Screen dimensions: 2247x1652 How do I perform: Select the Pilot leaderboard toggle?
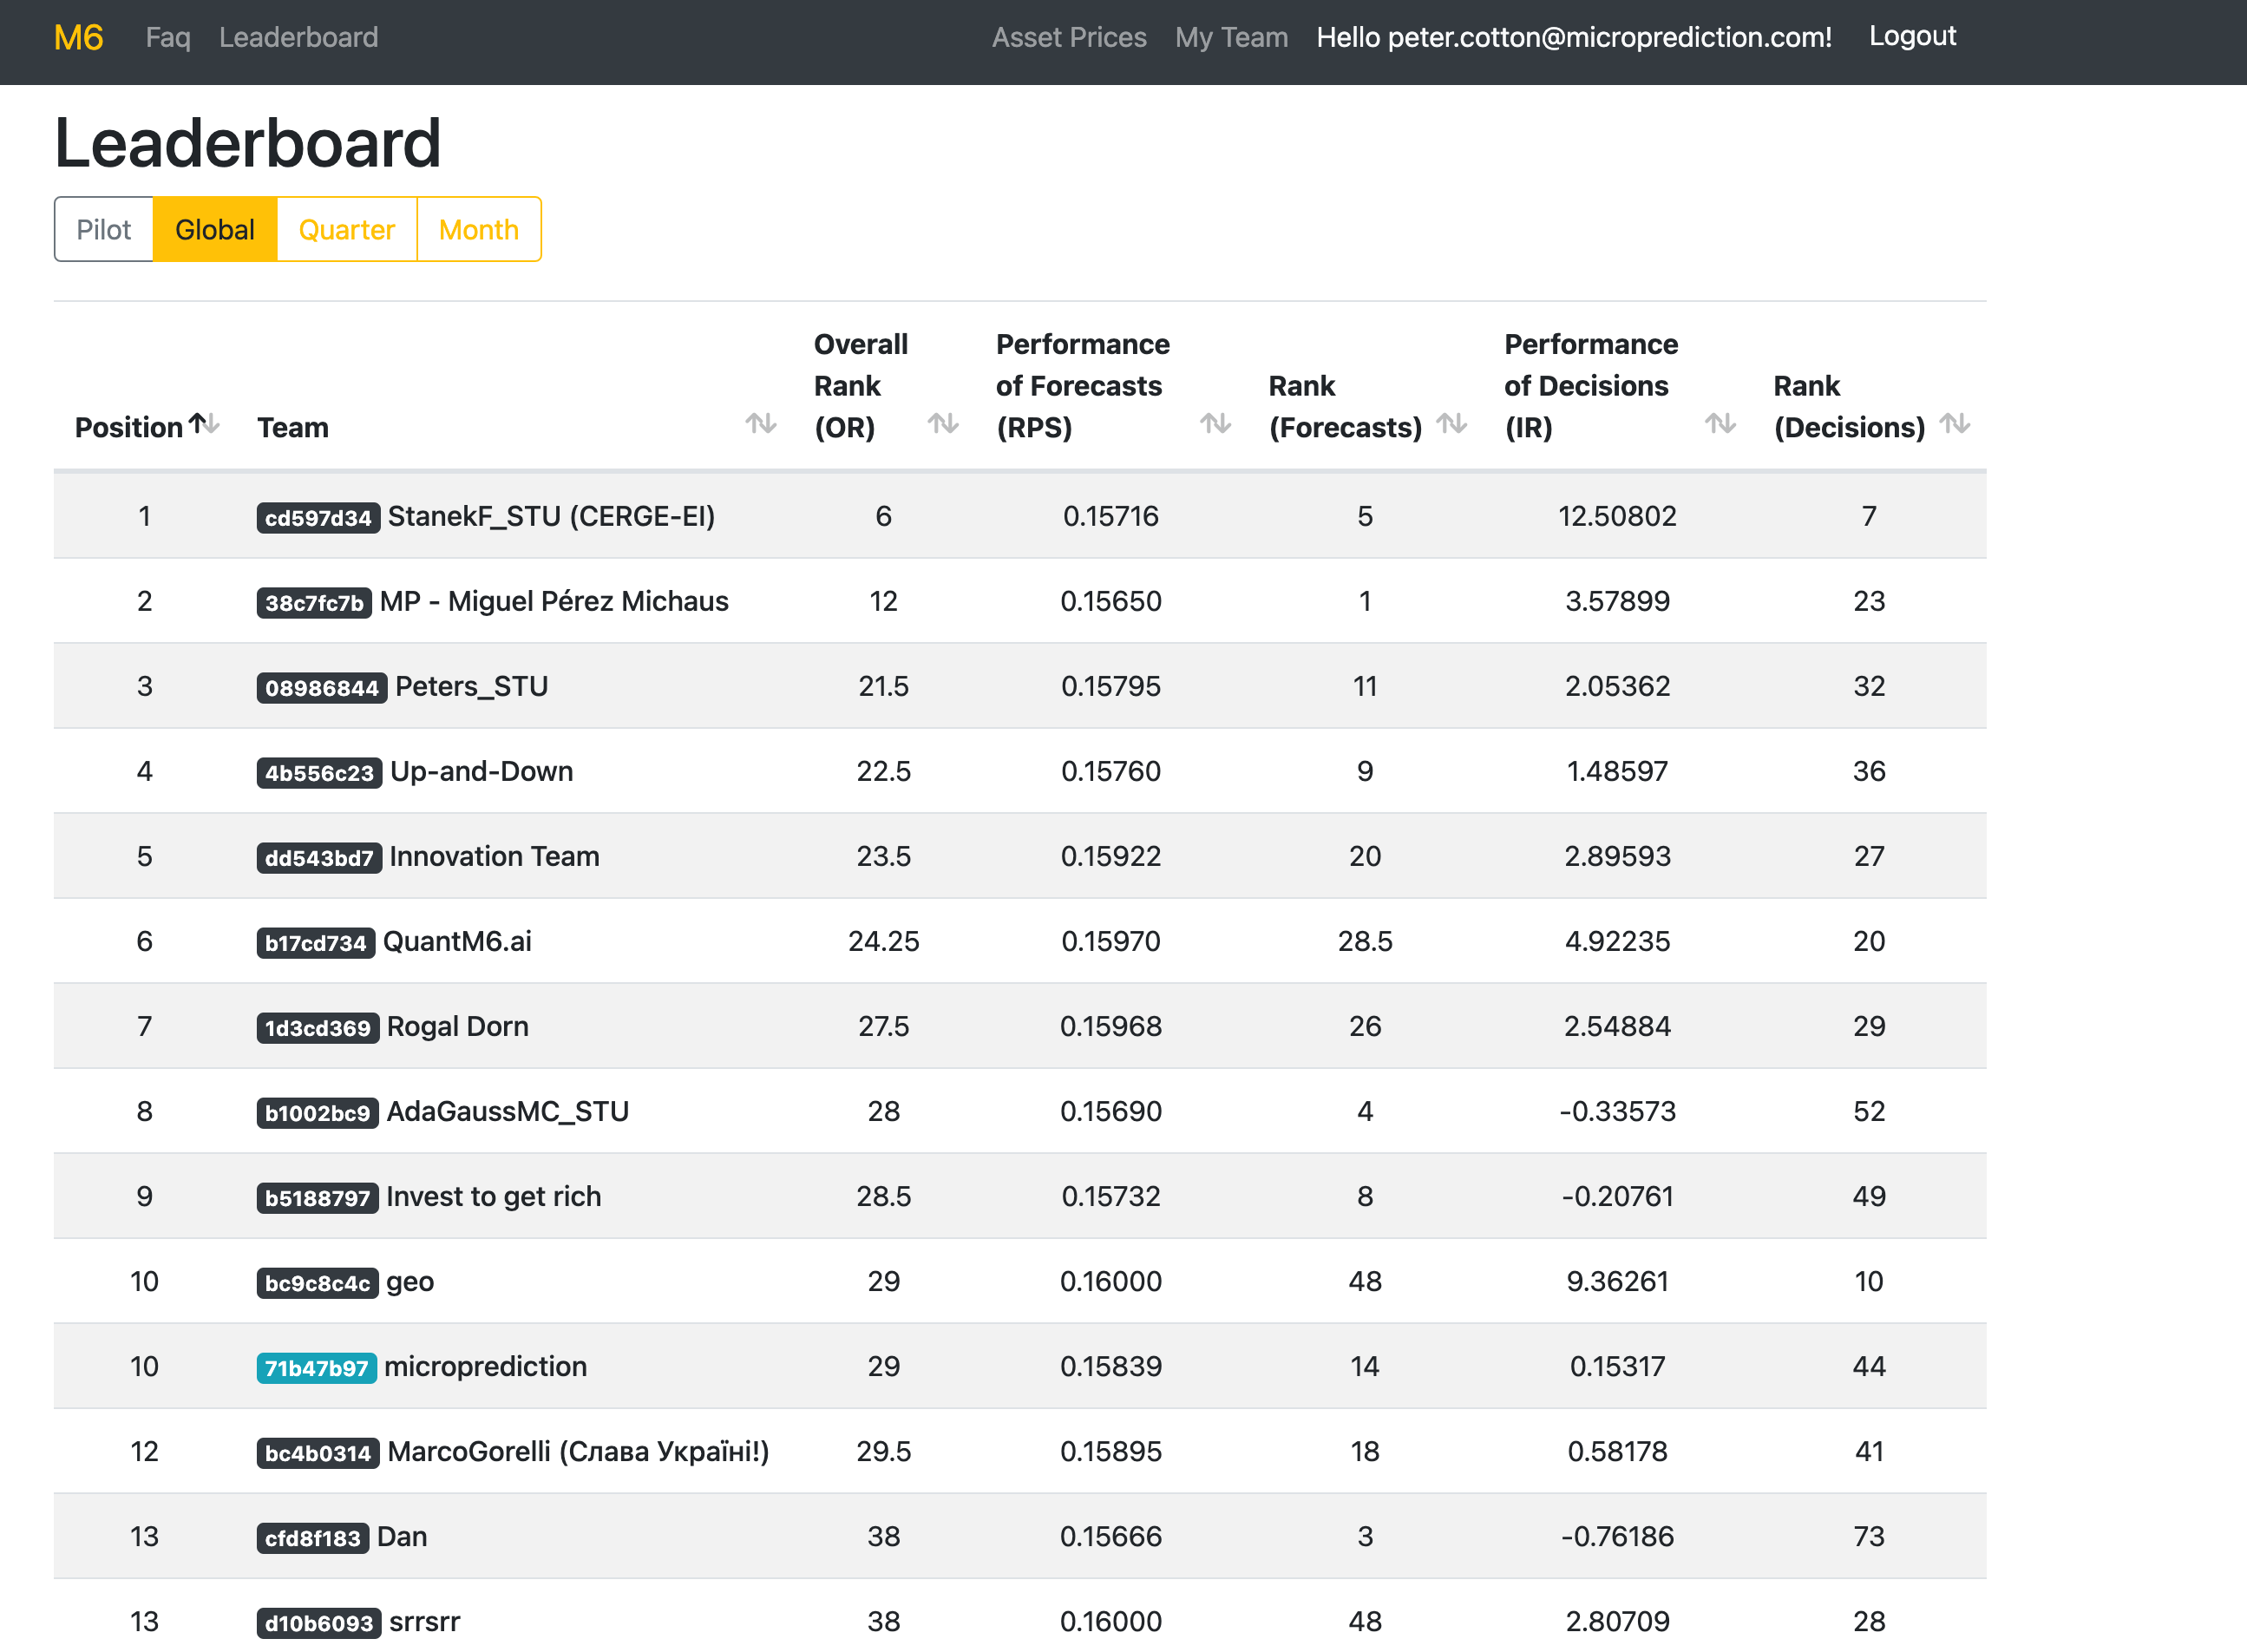click(x=104, y=230)
